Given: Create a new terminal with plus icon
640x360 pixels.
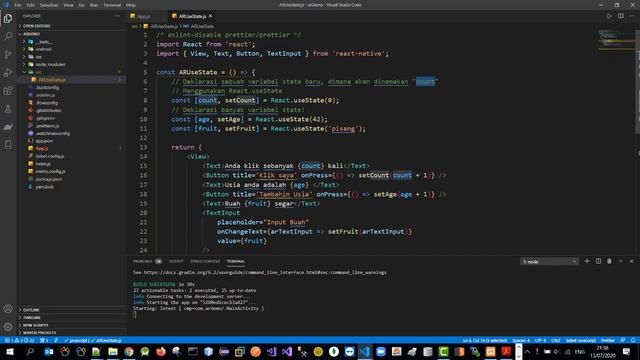Looking at the screenshot, I should click(587, 261).
